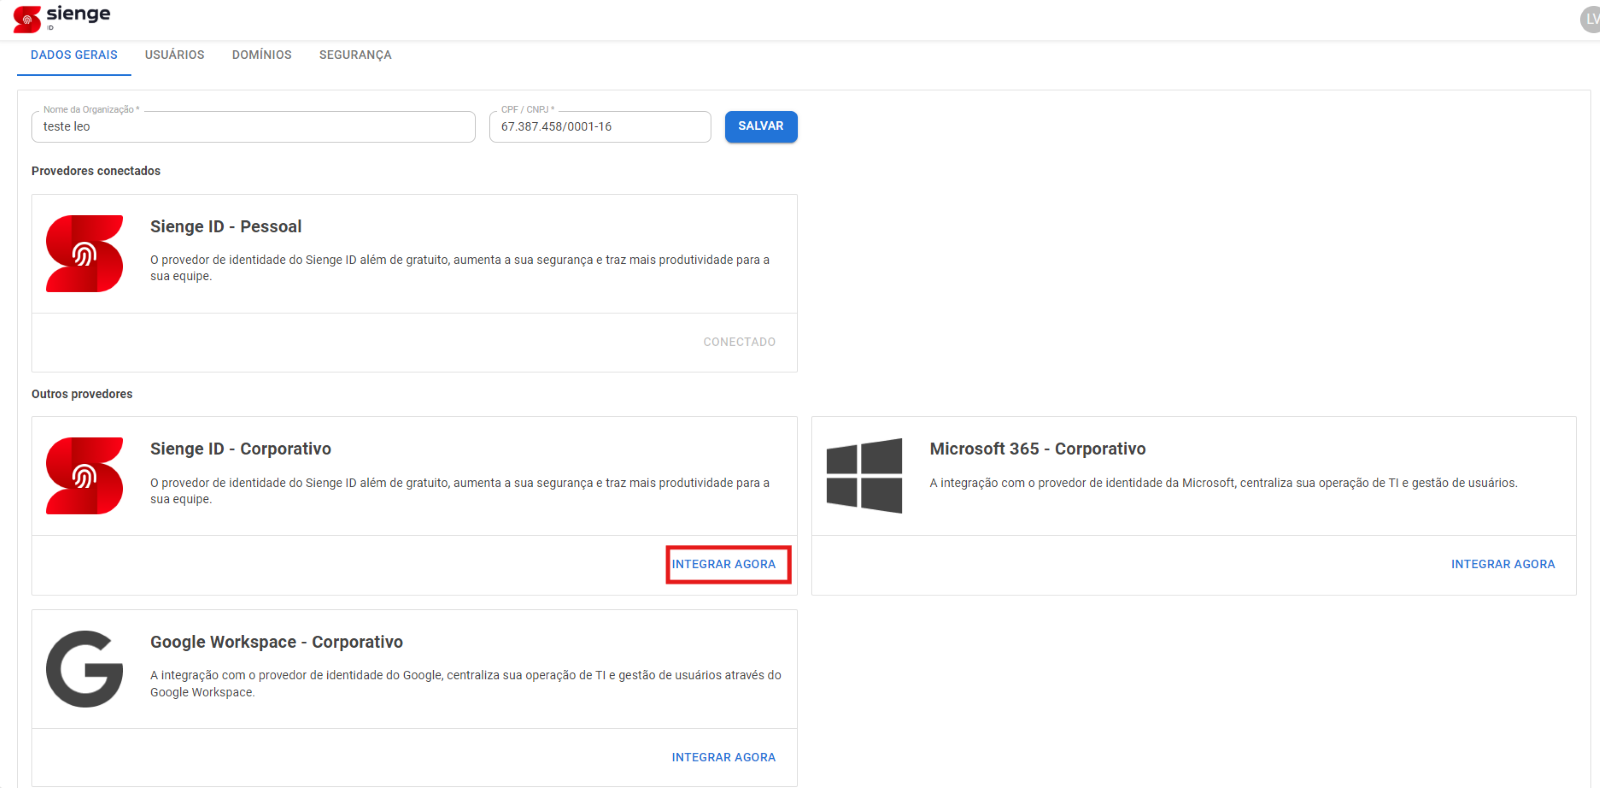Open the Usuários tab
The image size is (1600, 788).
(x=174, y=55)
